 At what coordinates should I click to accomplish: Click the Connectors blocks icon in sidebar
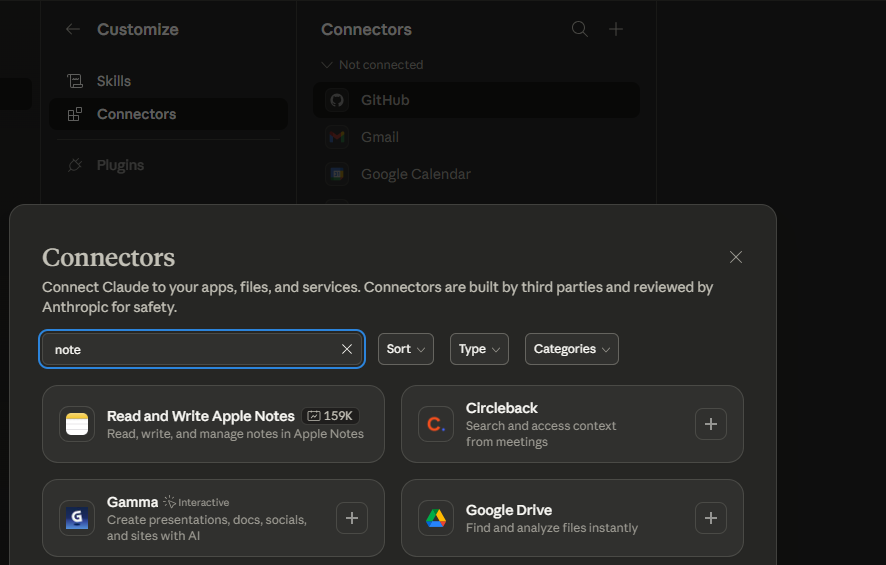(x=75, y=114)
